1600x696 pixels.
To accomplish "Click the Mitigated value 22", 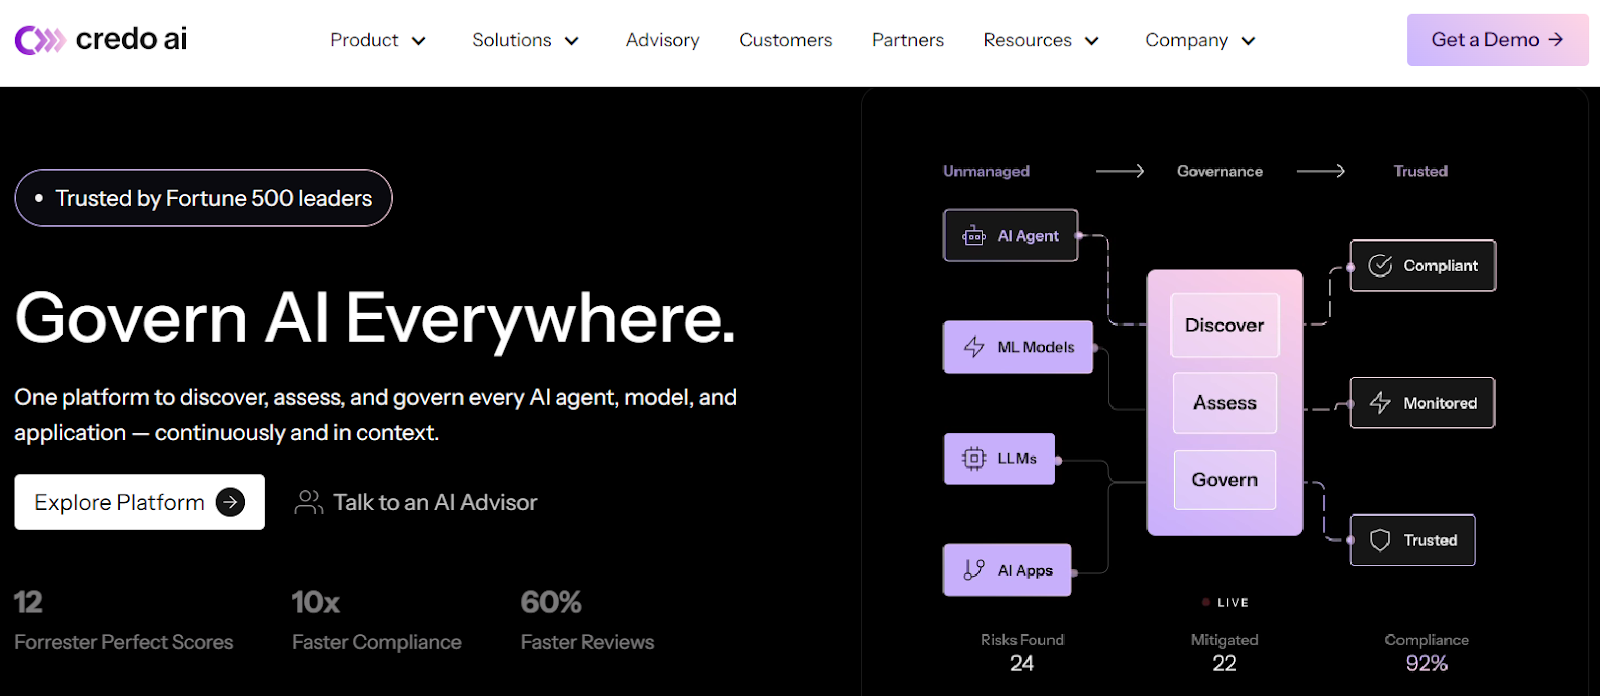I will click(x=1225, y=663).
